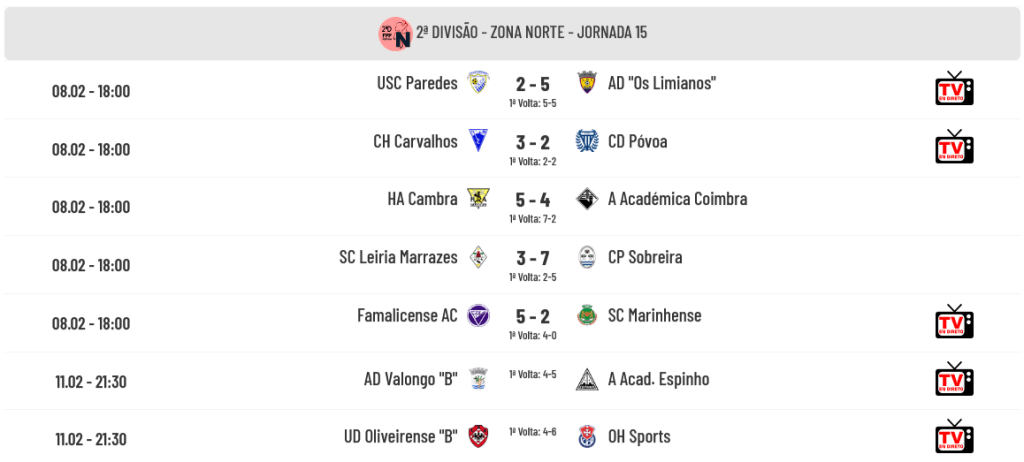Click the 2ª Divisão Zona Norte league logo
Screen dimensions: 1024x462
point(395,33)
